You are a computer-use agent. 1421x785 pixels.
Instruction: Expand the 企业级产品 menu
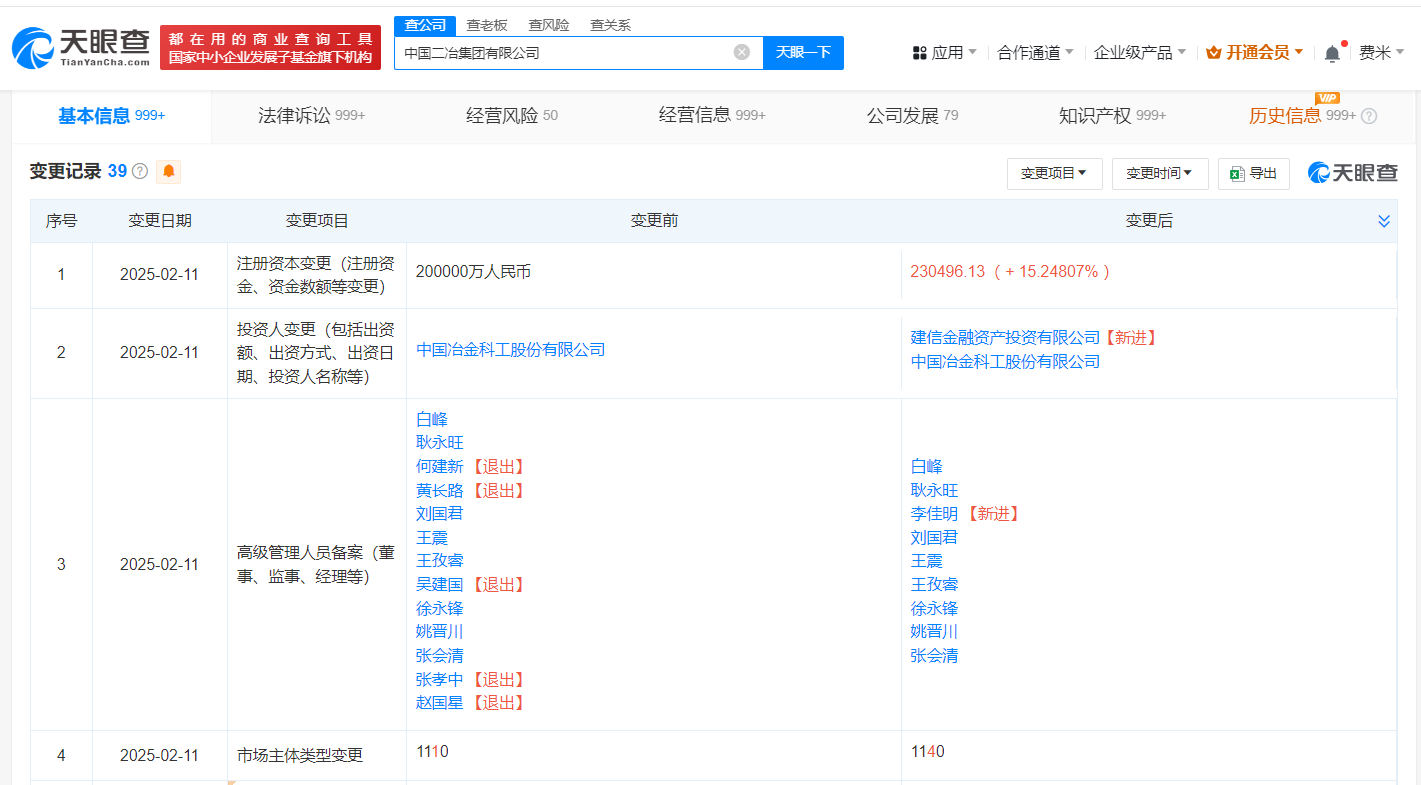pos(1140,53)
